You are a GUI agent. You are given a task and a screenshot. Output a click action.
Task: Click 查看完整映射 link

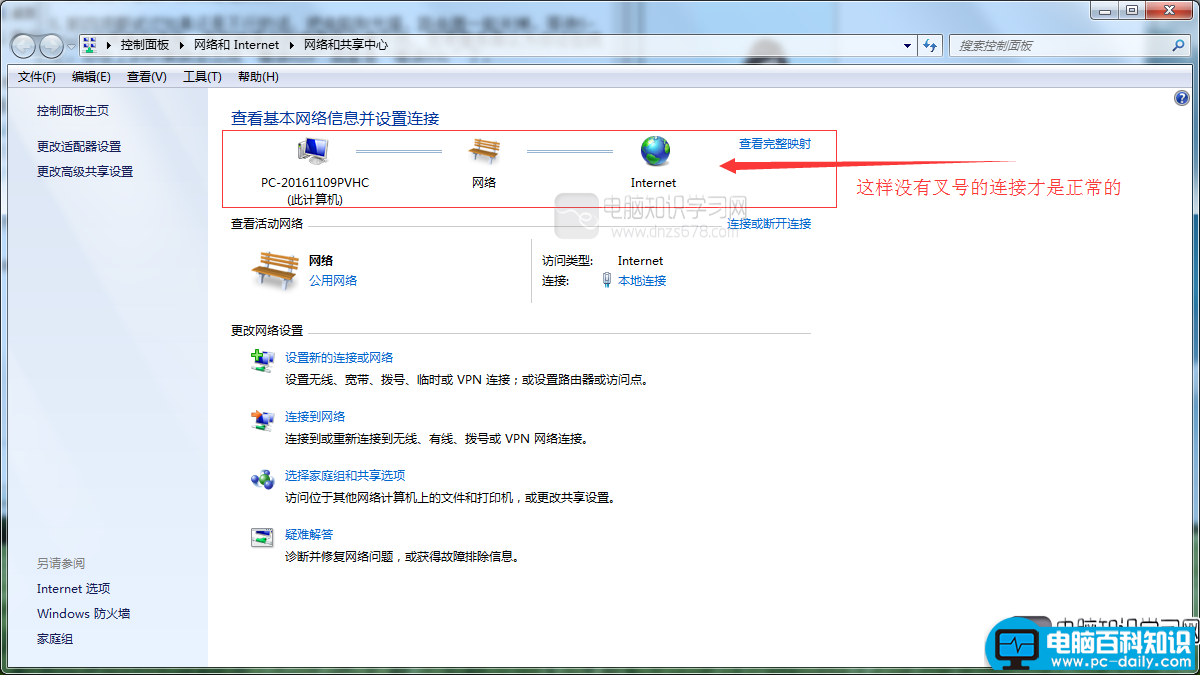click(x=775, y=144)
